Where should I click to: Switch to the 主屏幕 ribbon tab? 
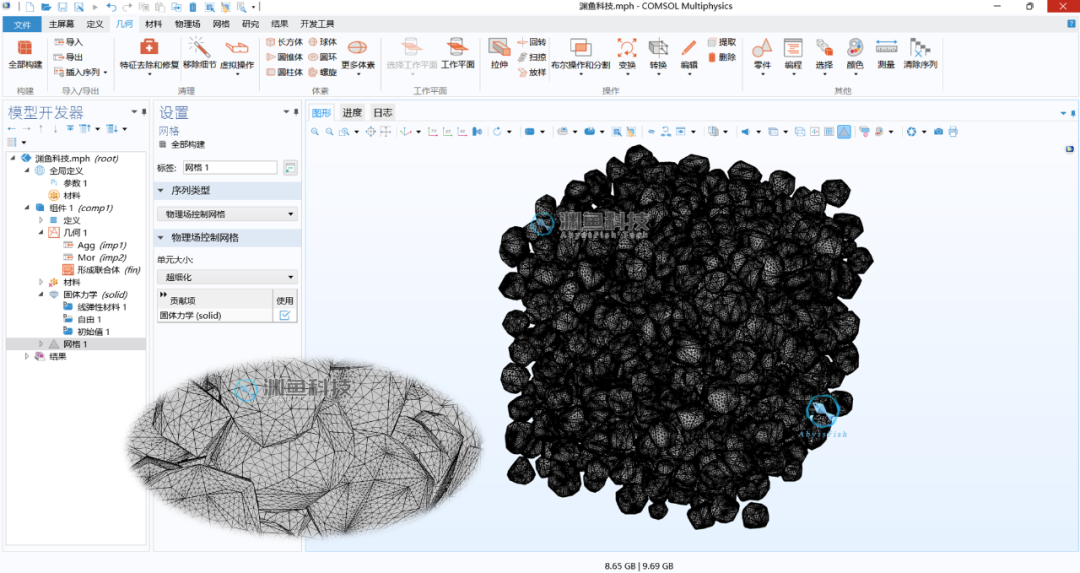coord(61,24)
